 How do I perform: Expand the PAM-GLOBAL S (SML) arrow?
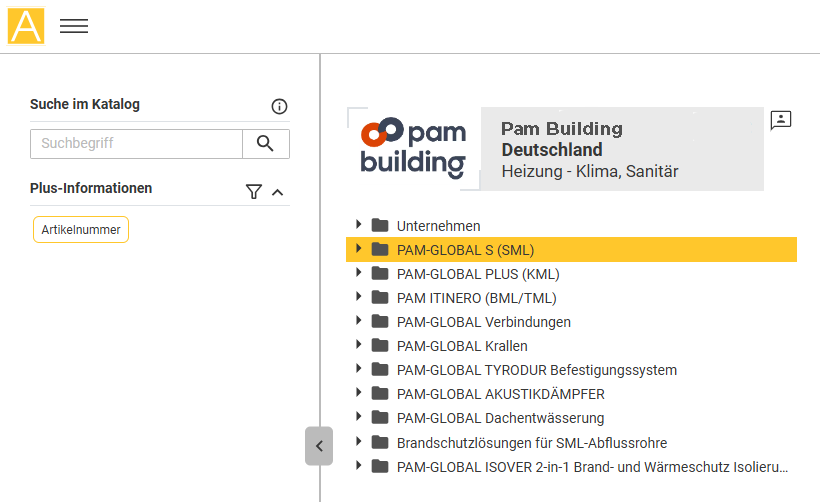click(359, 248)
